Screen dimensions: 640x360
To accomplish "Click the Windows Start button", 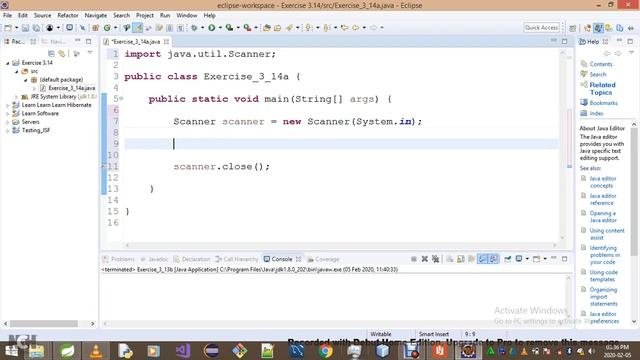I will pos(11,351).
